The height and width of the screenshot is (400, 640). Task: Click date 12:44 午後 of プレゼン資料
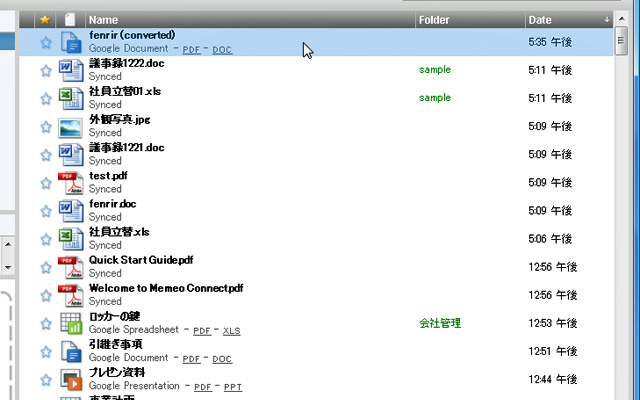[x=553, y=380]
